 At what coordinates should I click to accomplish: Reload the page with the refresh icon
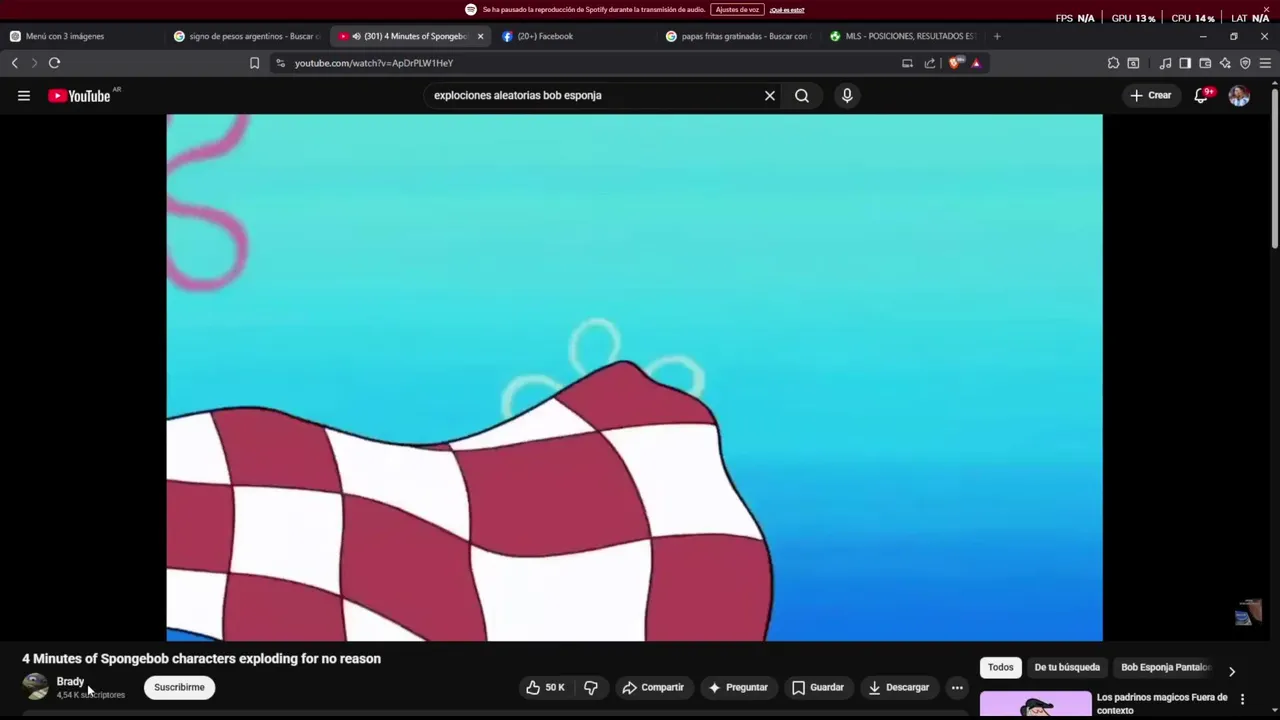point(54,63)
